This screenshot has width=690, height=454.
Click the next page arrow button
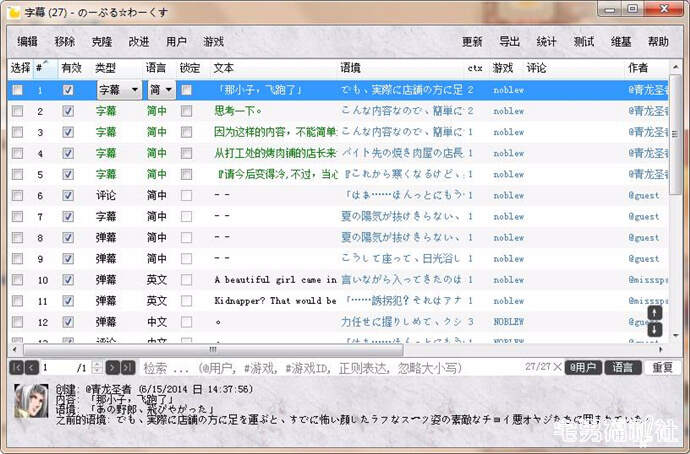point(112,368)
